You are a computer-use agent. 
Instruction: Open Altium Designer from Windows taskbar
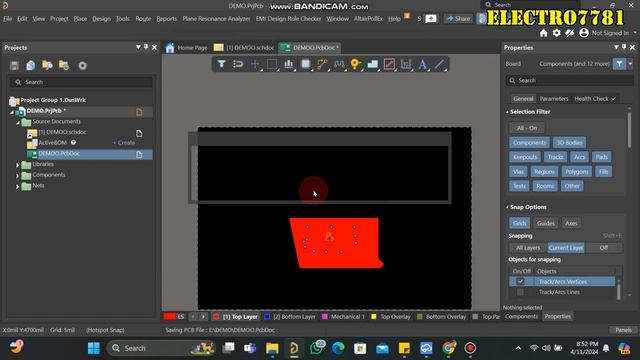(294, 348)
